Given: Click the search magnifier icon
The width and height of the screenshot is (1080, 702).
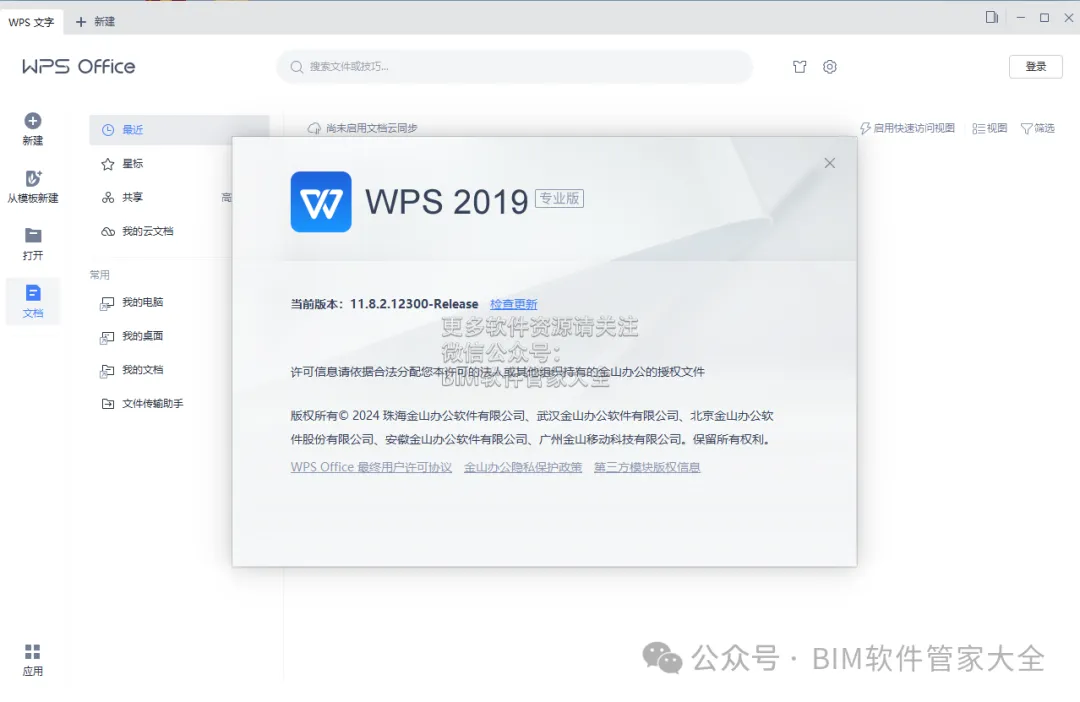Looking at the screenshot, I should click(297, 67).
